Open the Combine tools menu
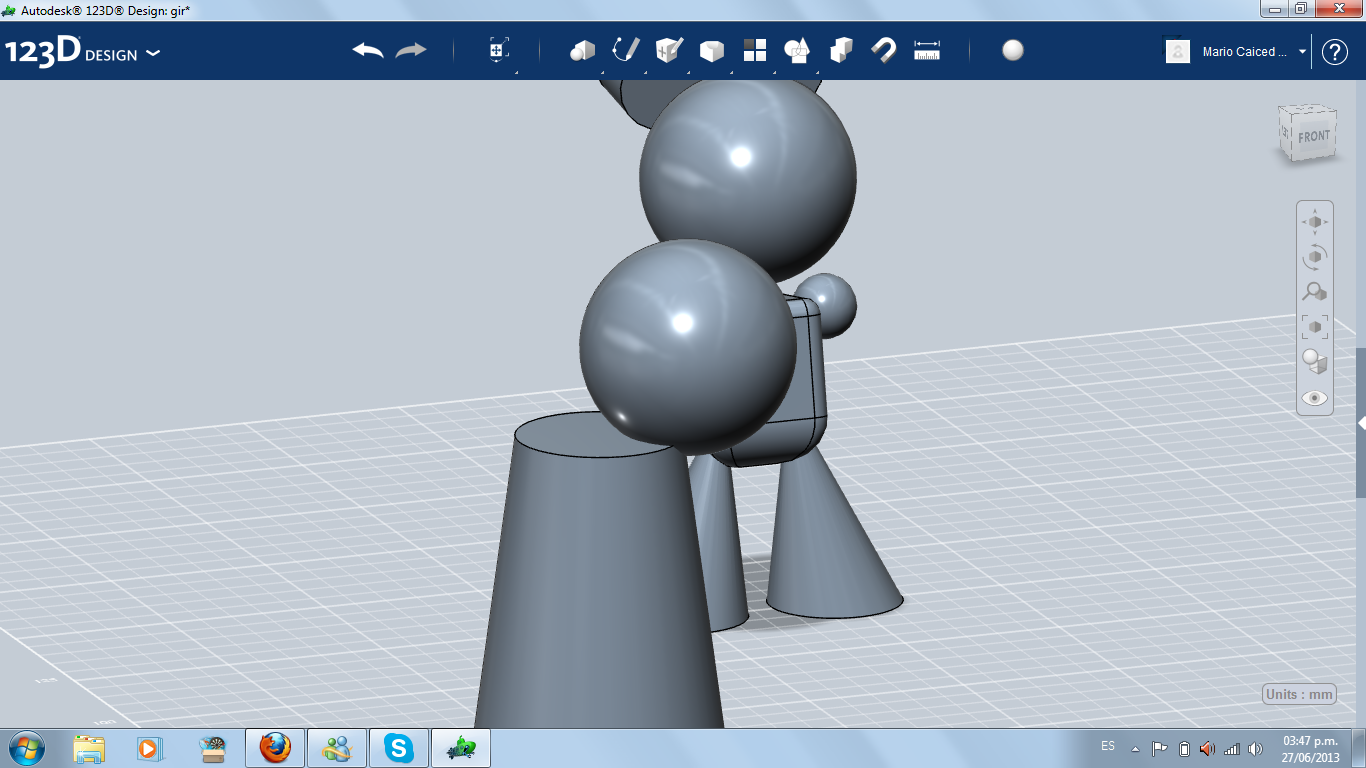1366x768 pixels. [x=841, y=51]
